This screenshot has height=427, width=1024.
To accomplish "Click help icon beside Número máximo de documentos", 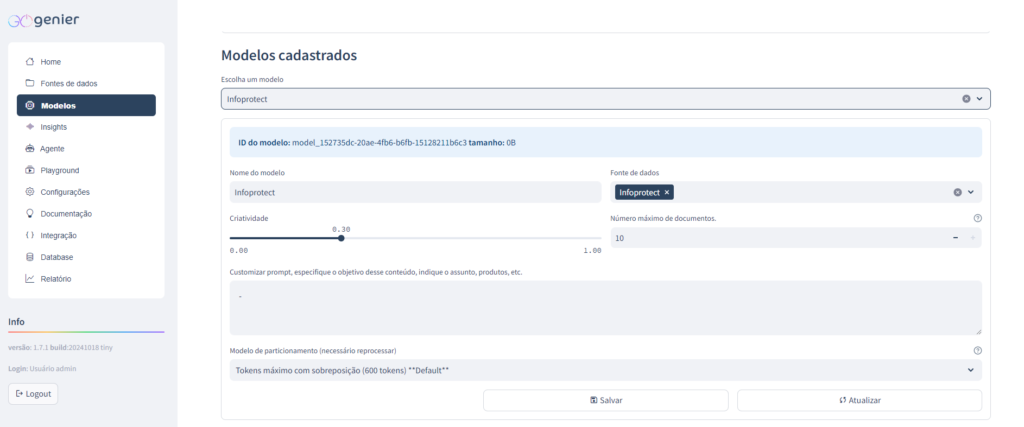I will pos(977,218).
